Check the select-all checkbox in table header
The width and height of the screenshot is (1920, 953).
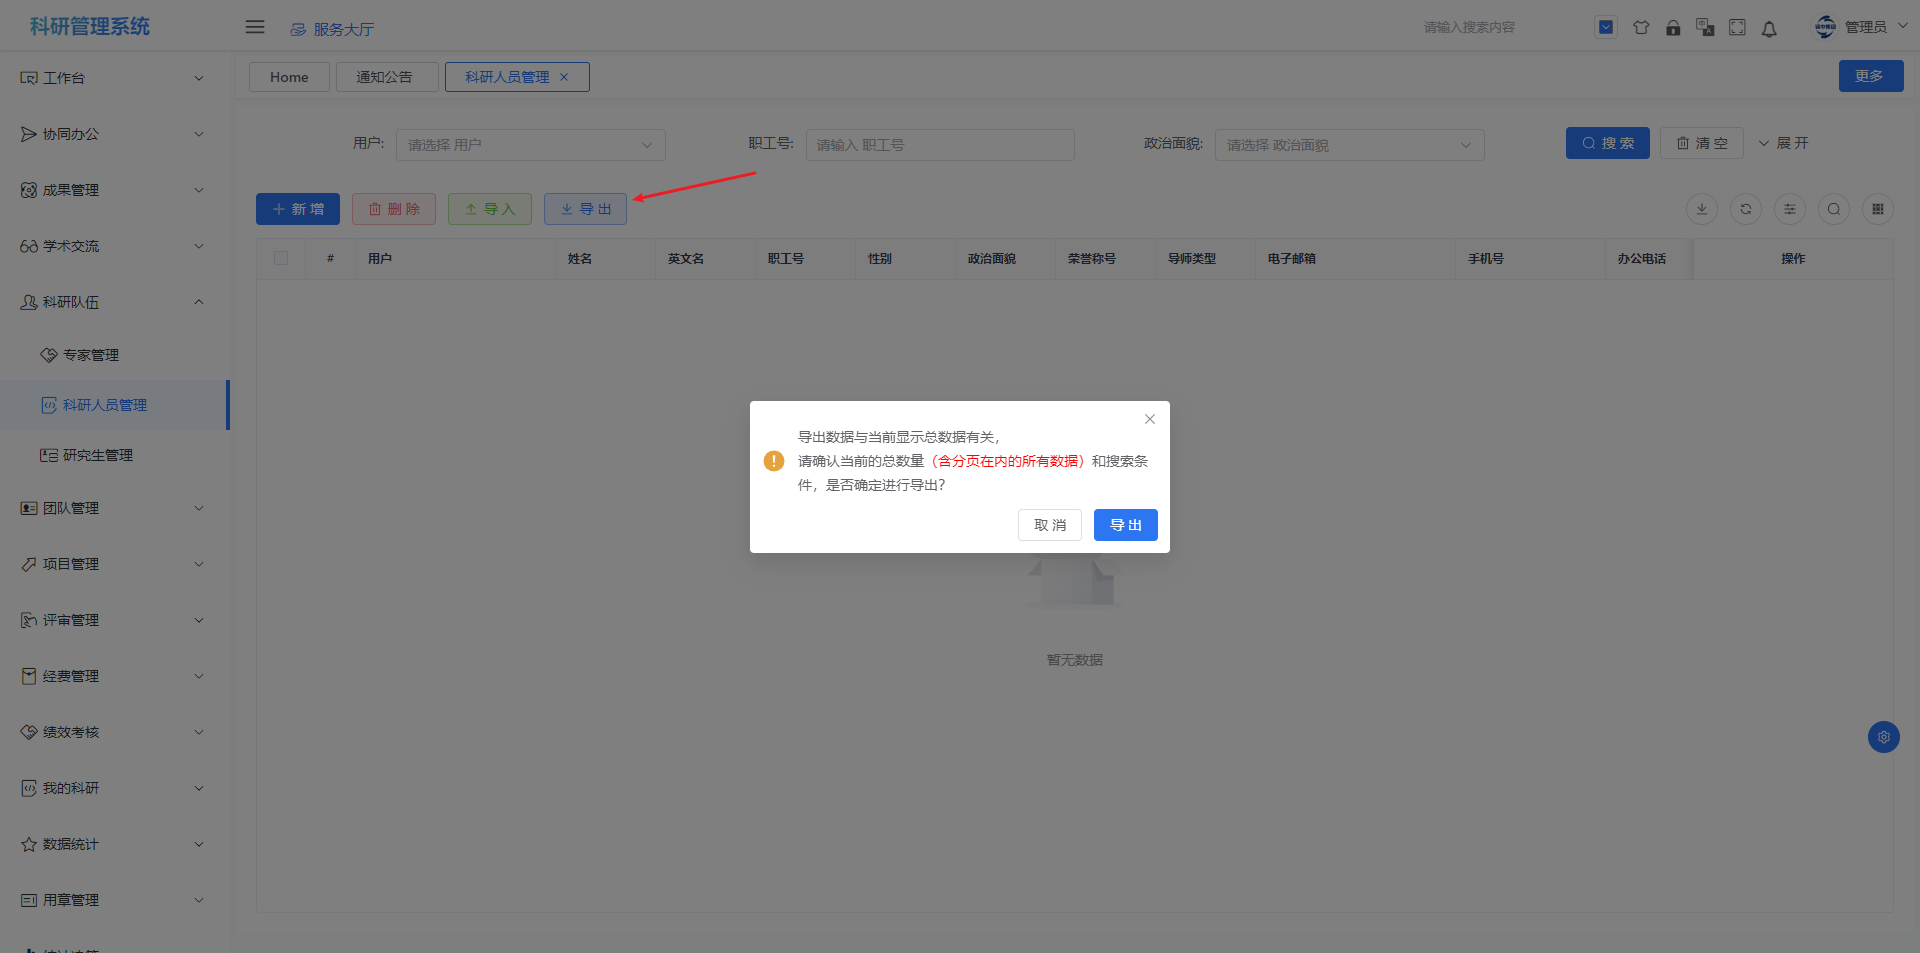click(281, 258)
